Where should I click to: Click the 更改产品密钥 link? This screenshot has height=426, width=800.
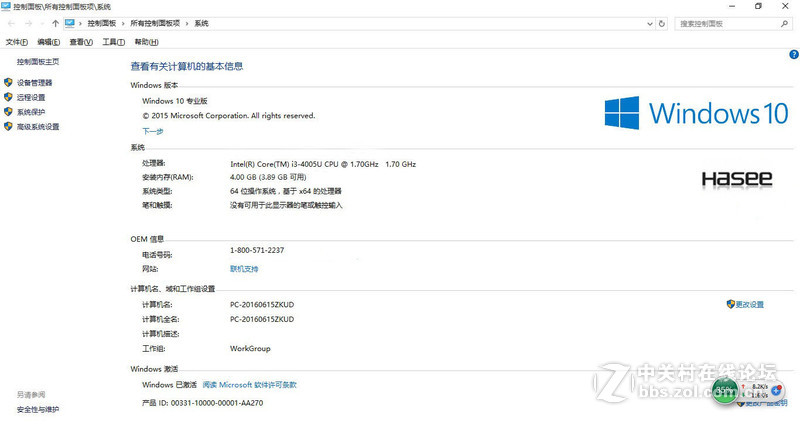point(766,403)
